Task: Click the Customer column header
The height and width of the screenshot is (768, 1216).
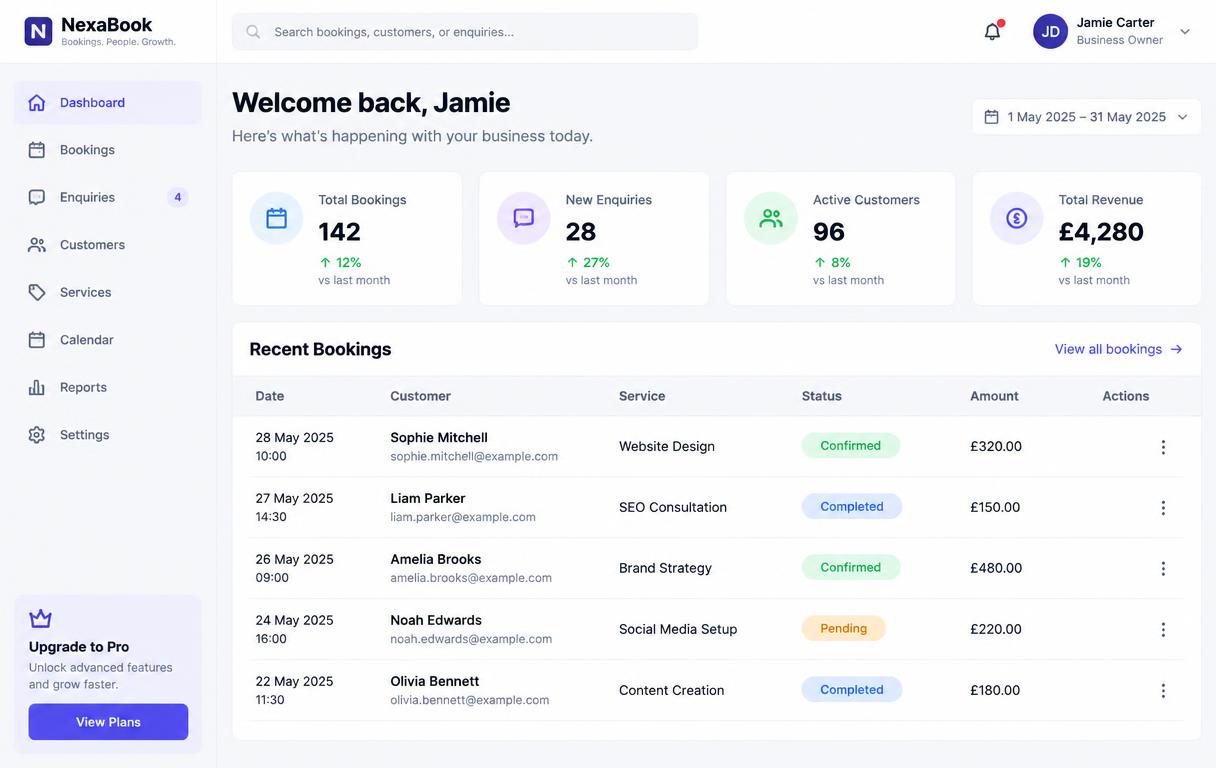Action: click(421, 396)
